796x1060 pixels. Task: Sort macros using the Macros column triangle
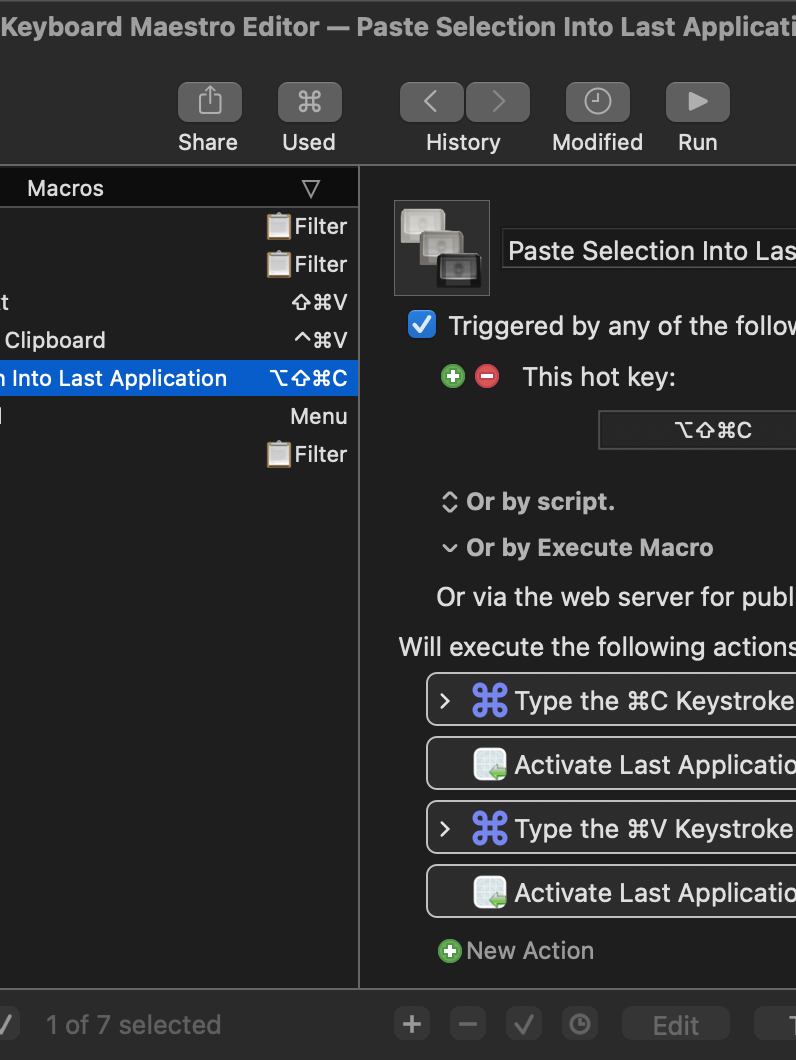(x=311, y=189)
